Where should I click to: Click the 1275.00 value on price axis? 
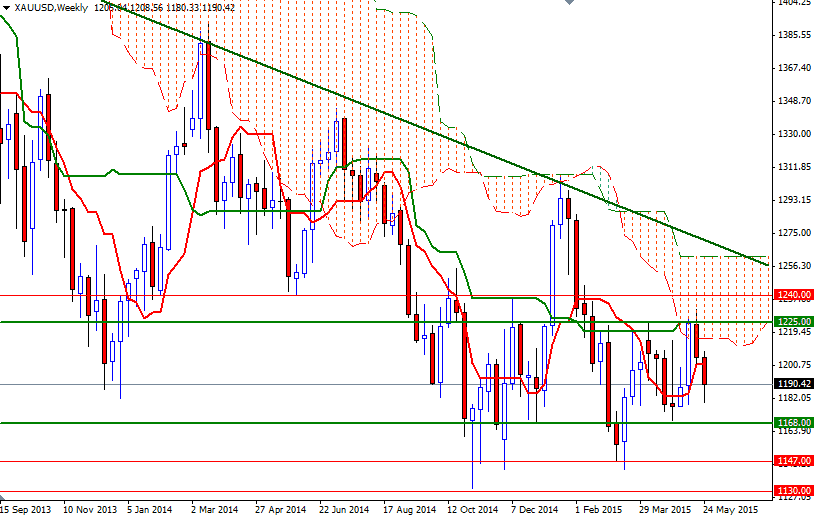coord(794,233)
